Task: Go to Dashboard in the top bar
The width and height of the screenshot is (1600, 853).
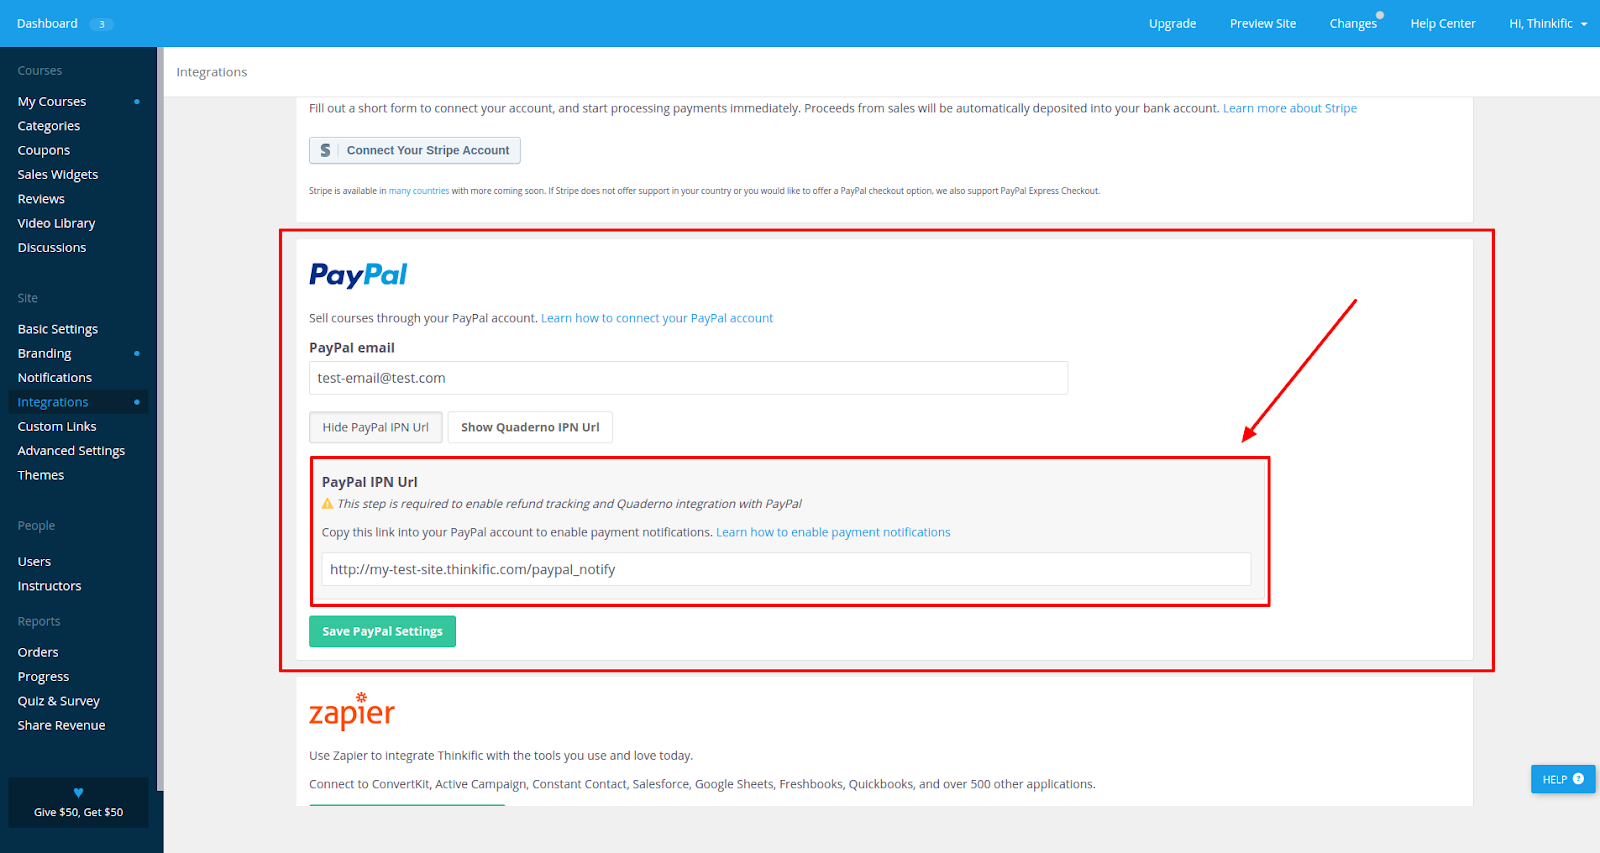Action: (47, 23)
